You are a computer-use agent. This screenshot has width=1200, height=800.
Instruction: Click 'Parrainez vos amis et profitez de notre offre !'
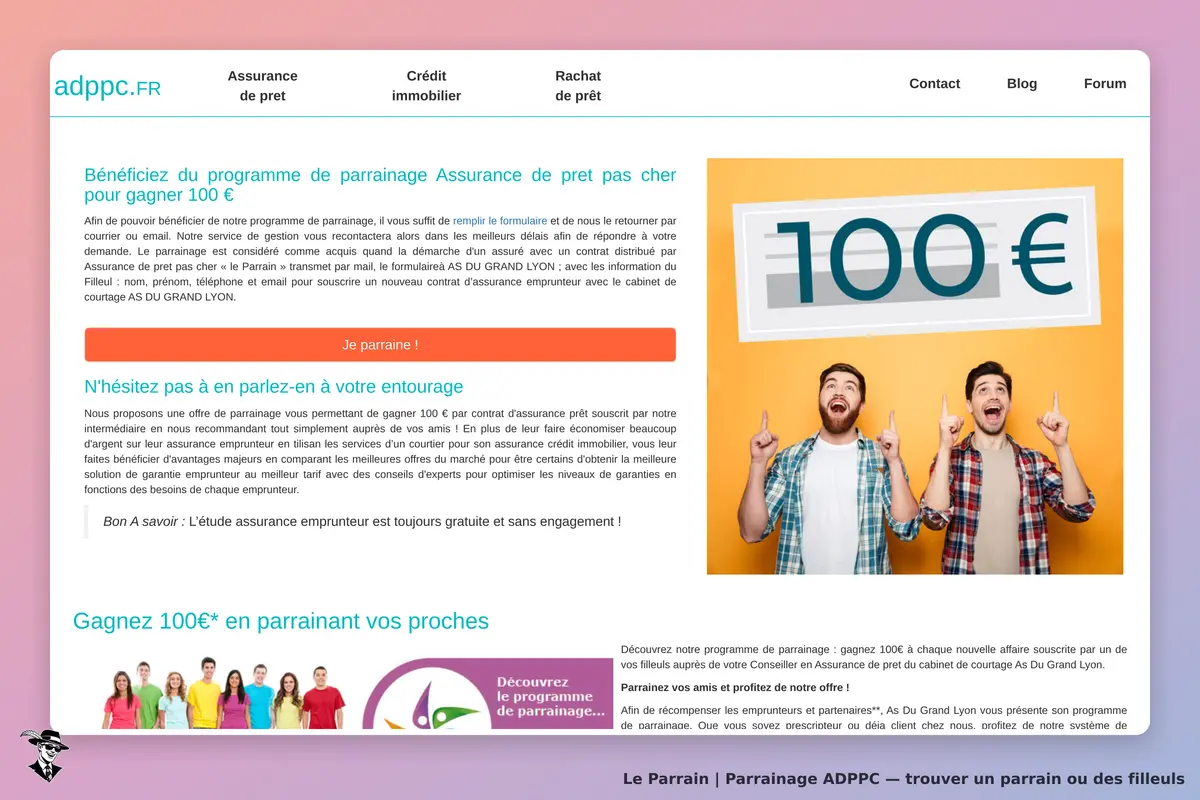pos(735,687)
